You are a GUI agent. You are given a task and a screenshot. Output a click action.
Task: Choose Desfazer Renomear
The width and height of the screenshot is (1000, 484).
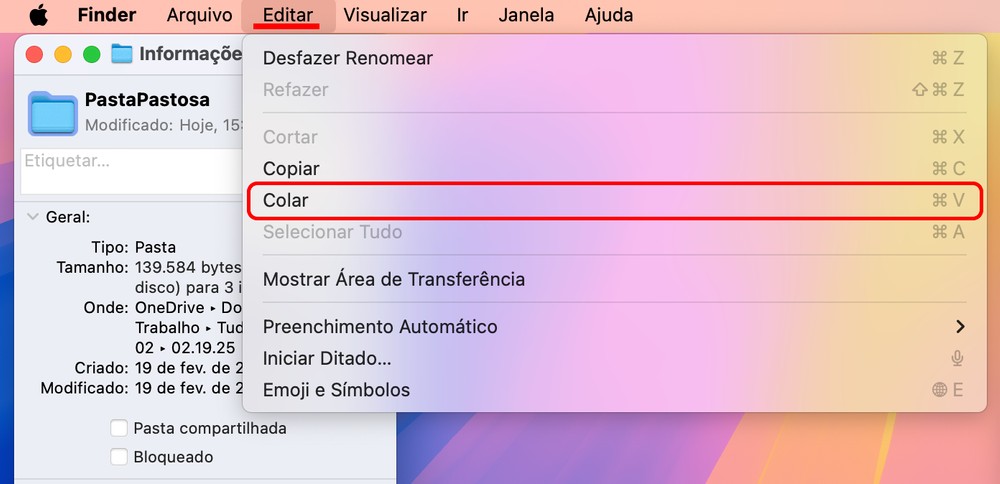coord(347,58)
